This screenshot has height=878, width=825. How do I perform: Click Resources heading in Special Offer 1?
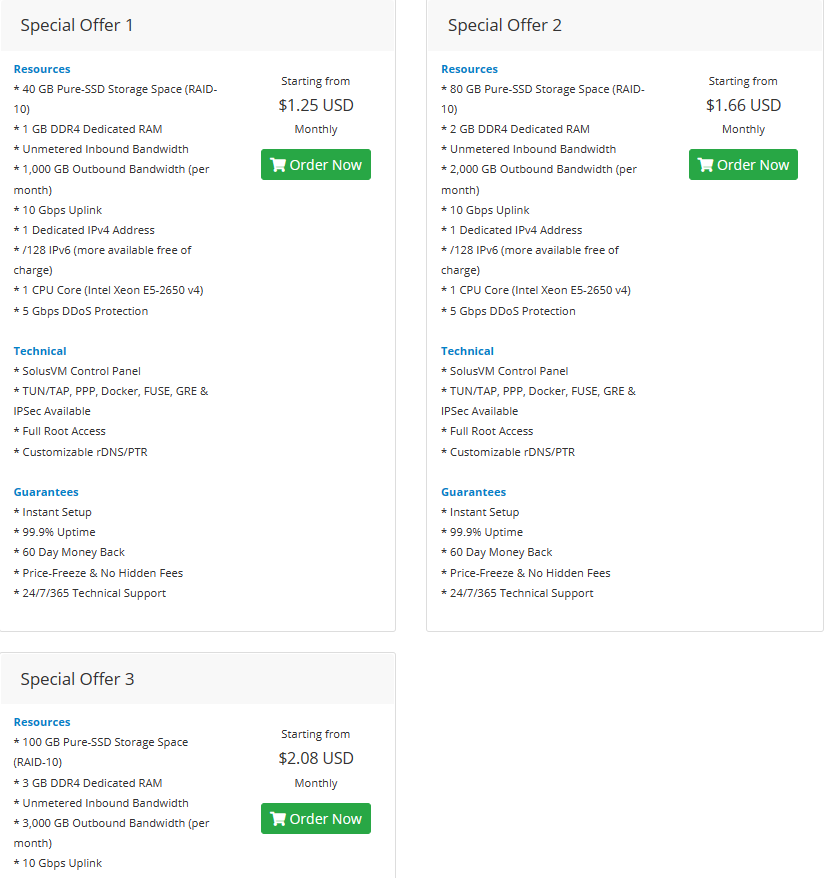(42, 69)
